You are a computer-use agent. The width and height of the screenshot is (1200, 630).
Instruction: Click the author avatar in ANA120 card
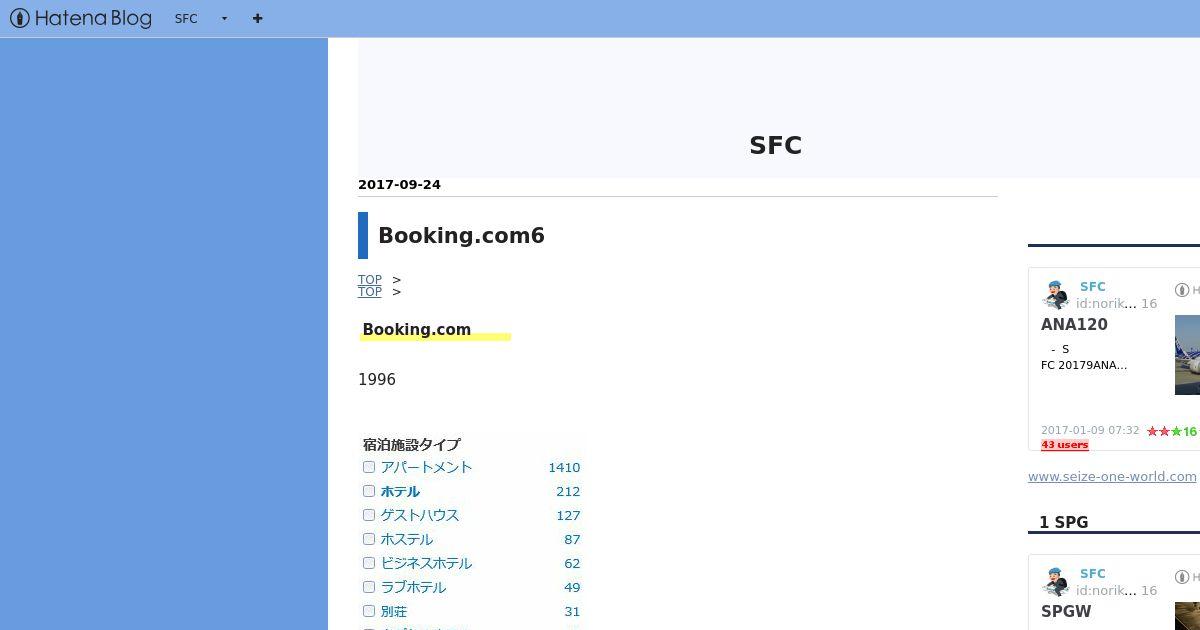click(1056, 295)
